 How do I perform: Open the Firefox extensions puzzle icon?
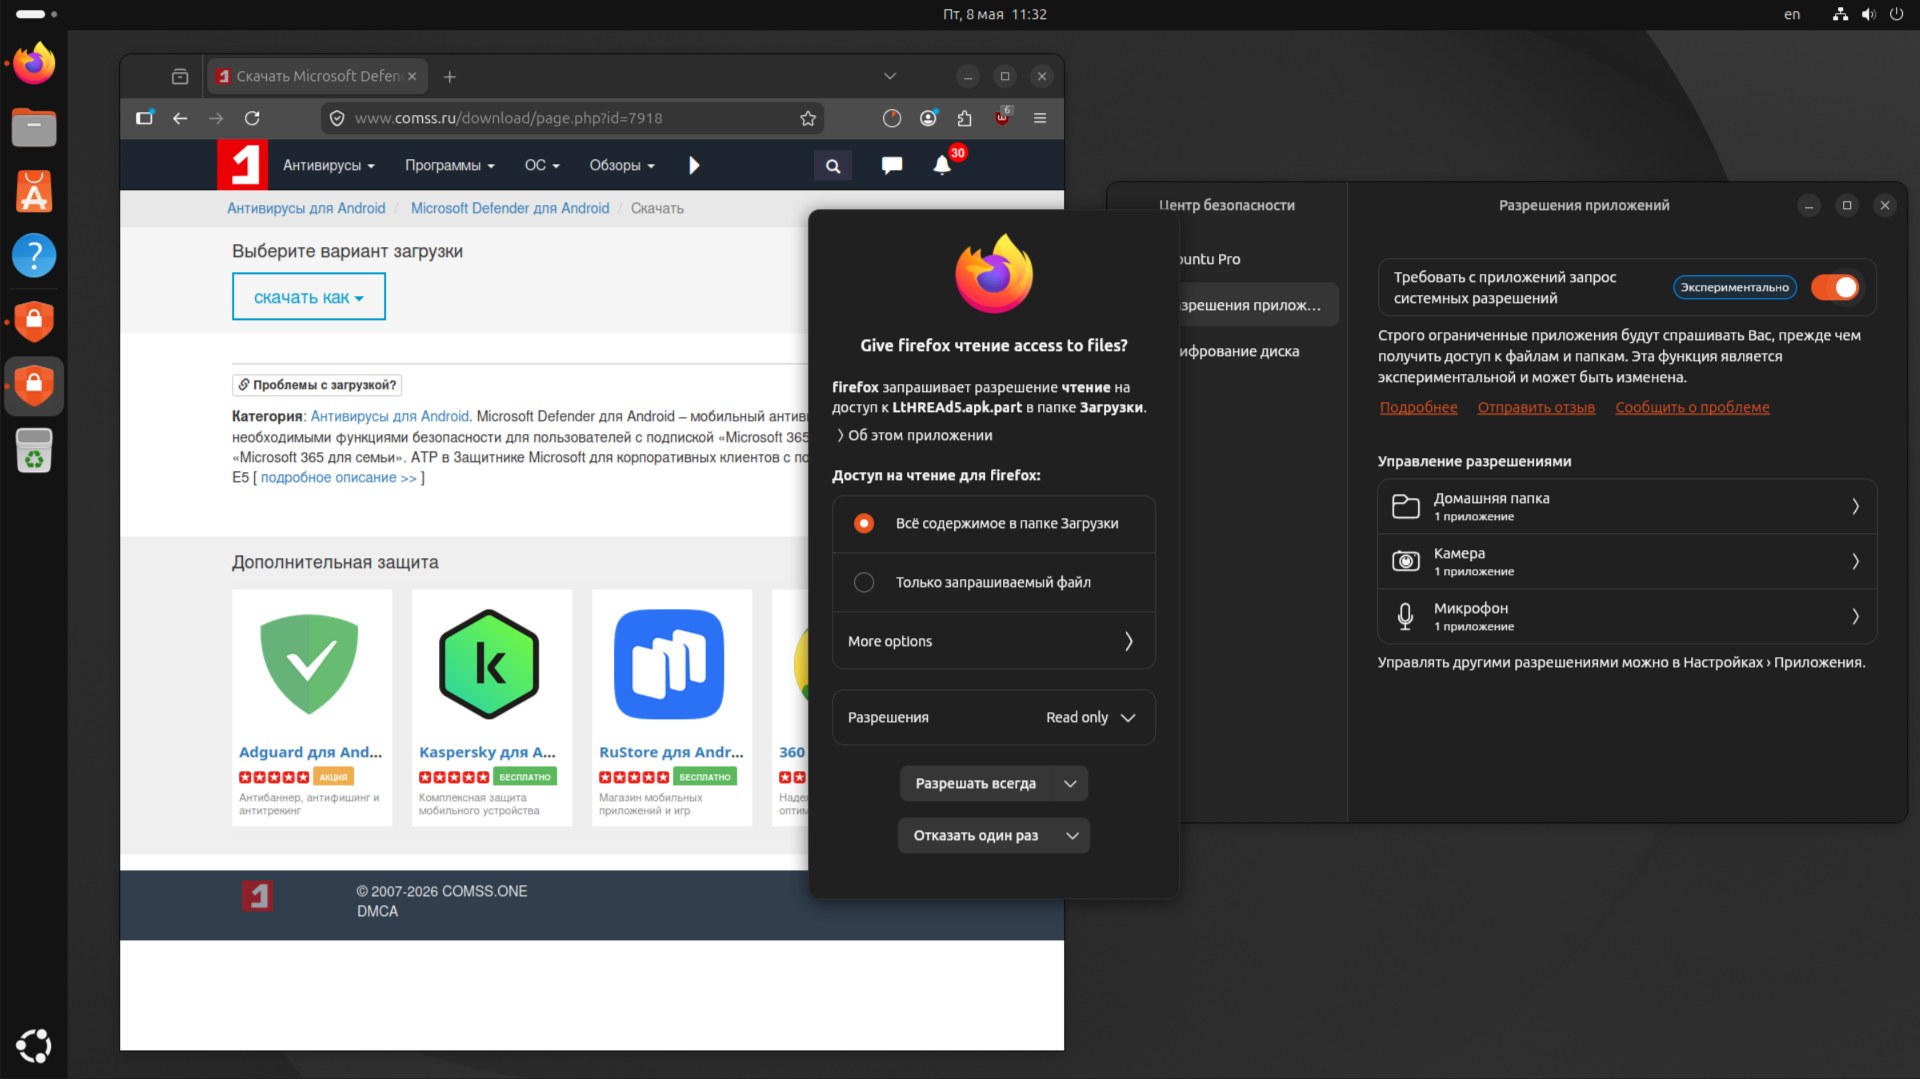point(964,118)
